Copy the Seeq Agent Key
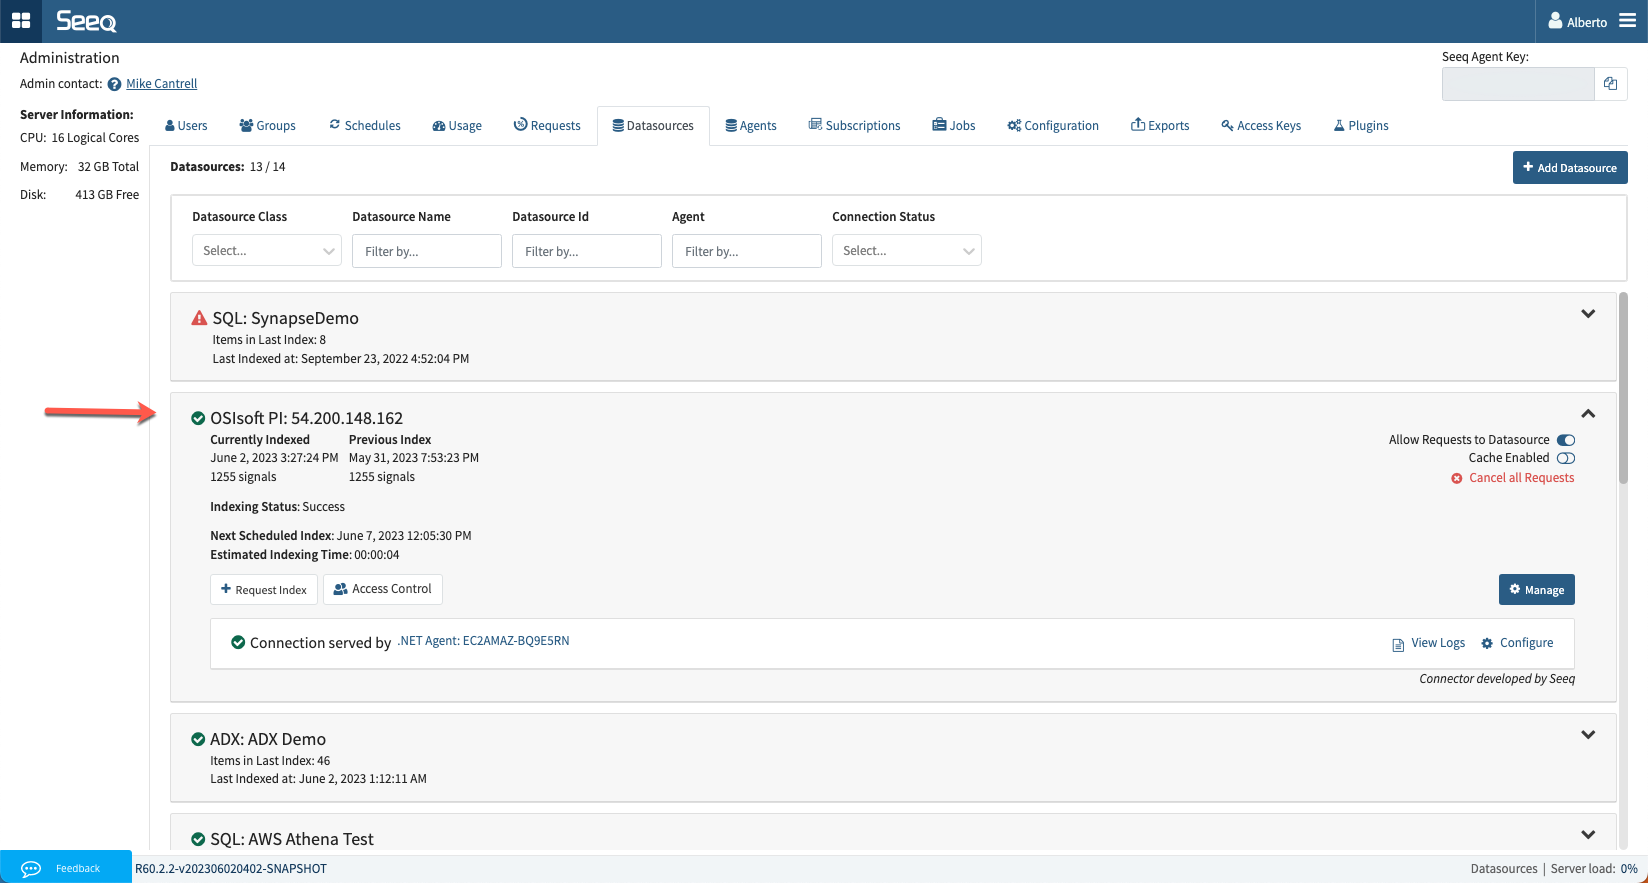Screen dimensions: 1648x883 [x=1610, y=84]
